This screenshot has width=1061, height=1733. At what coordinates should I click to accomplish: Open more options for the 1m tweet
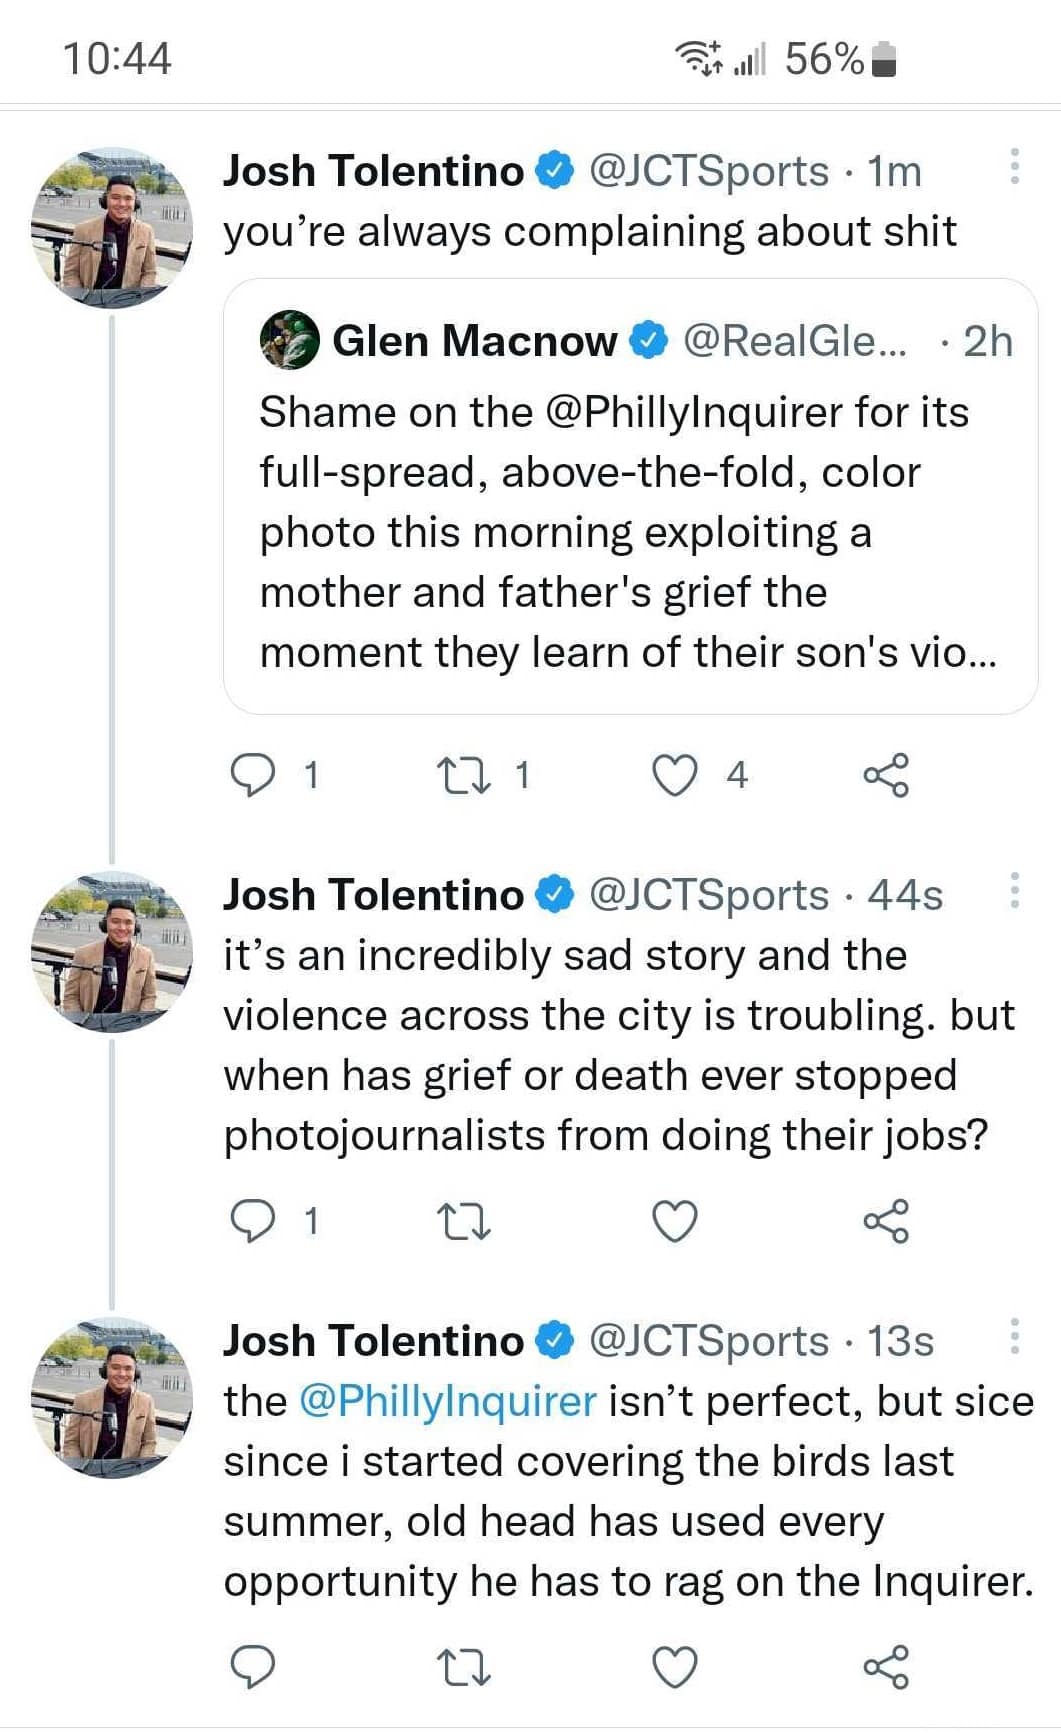pos(1014,167)
